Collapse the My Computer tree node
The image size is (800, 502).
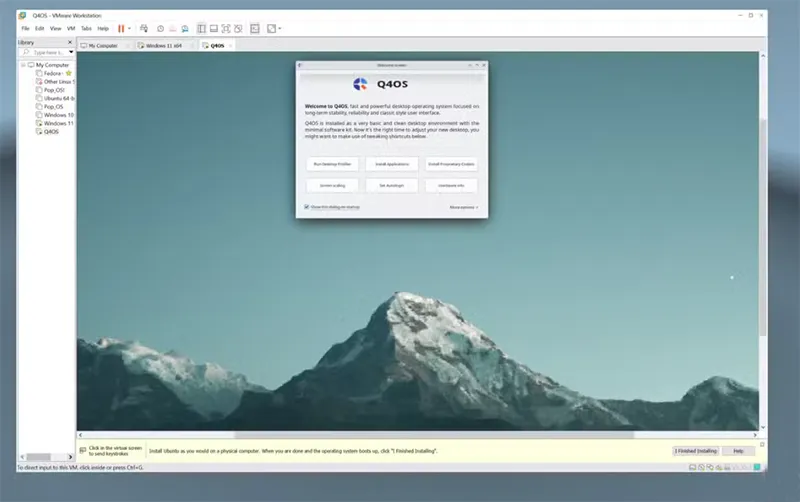23,65
